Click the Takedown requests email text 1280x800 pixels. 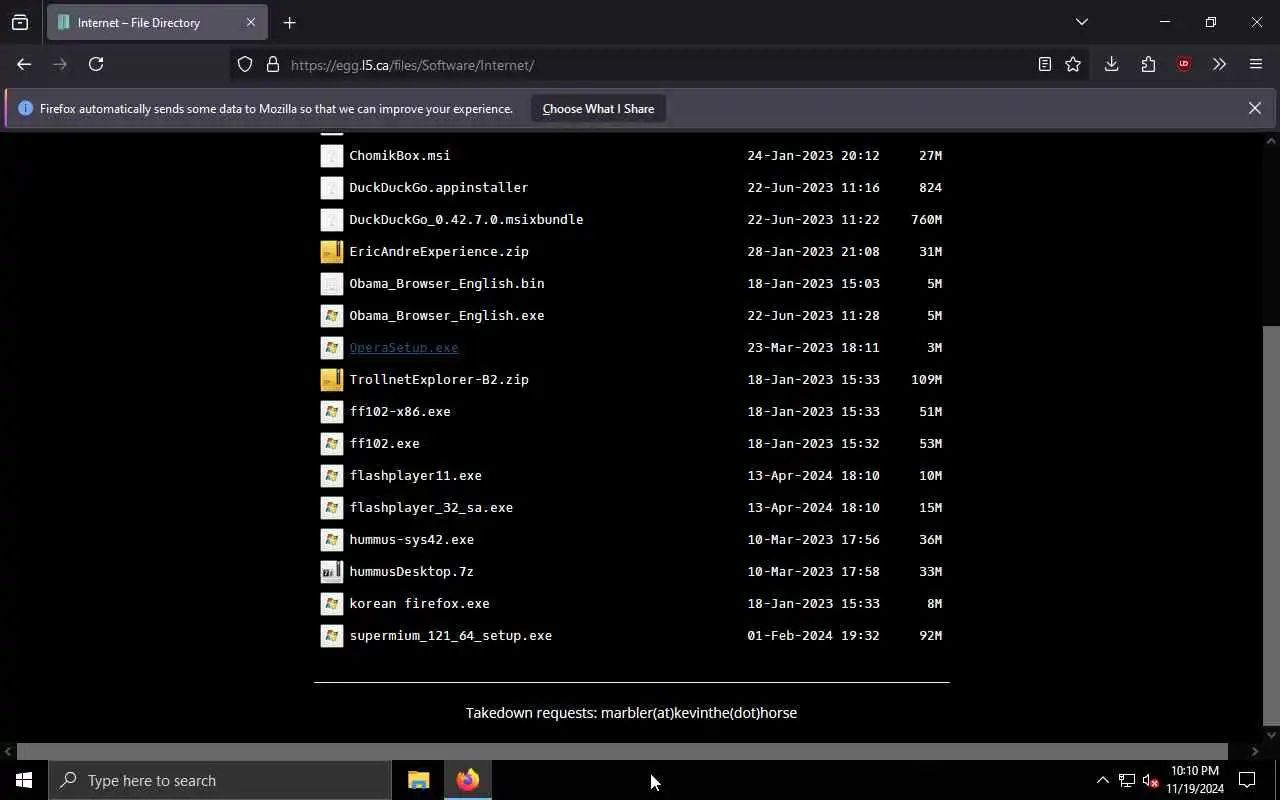pyautogui.click(x=631, y=713)
